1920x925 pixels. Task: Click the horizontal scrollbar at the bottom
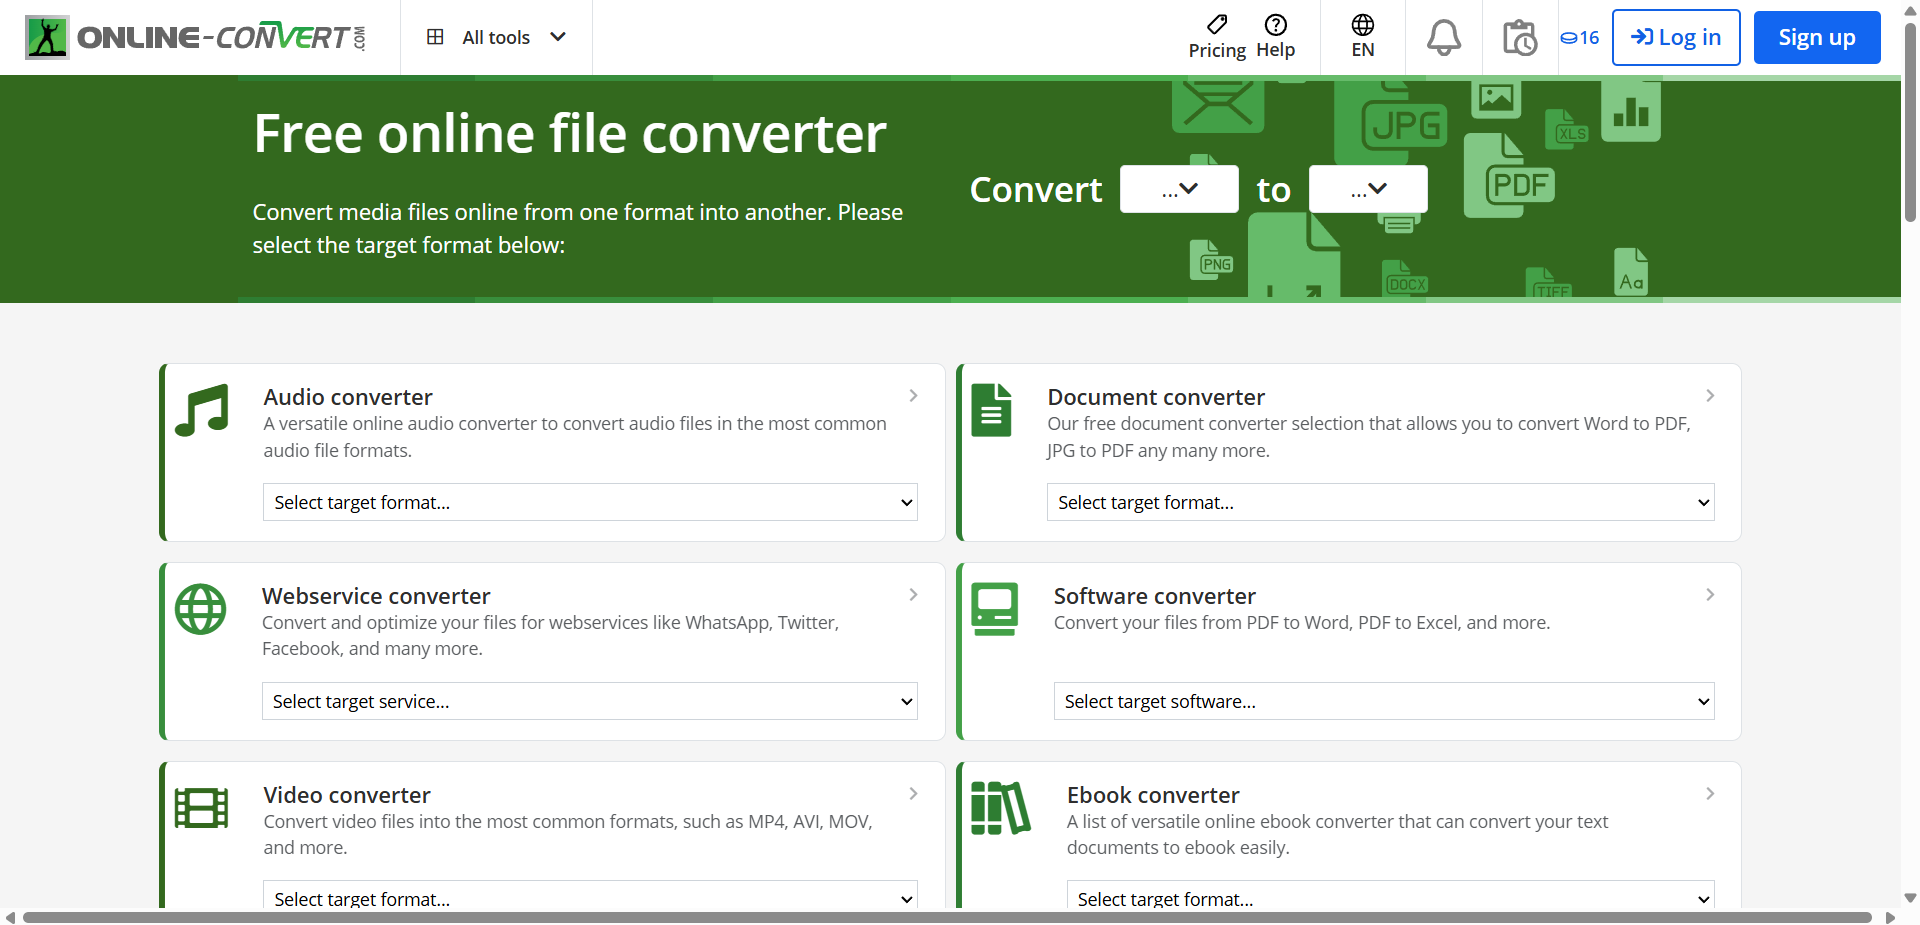point(946,917)
